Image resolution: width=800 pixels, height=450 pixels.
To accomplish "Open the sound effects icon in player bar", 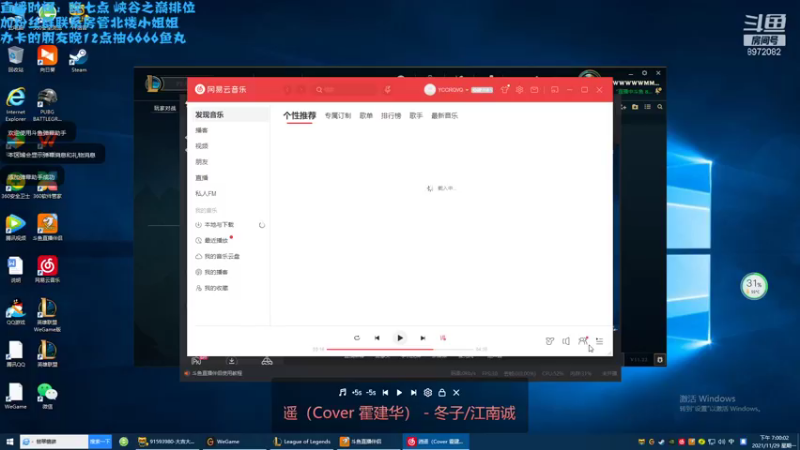I will (549, 341).
